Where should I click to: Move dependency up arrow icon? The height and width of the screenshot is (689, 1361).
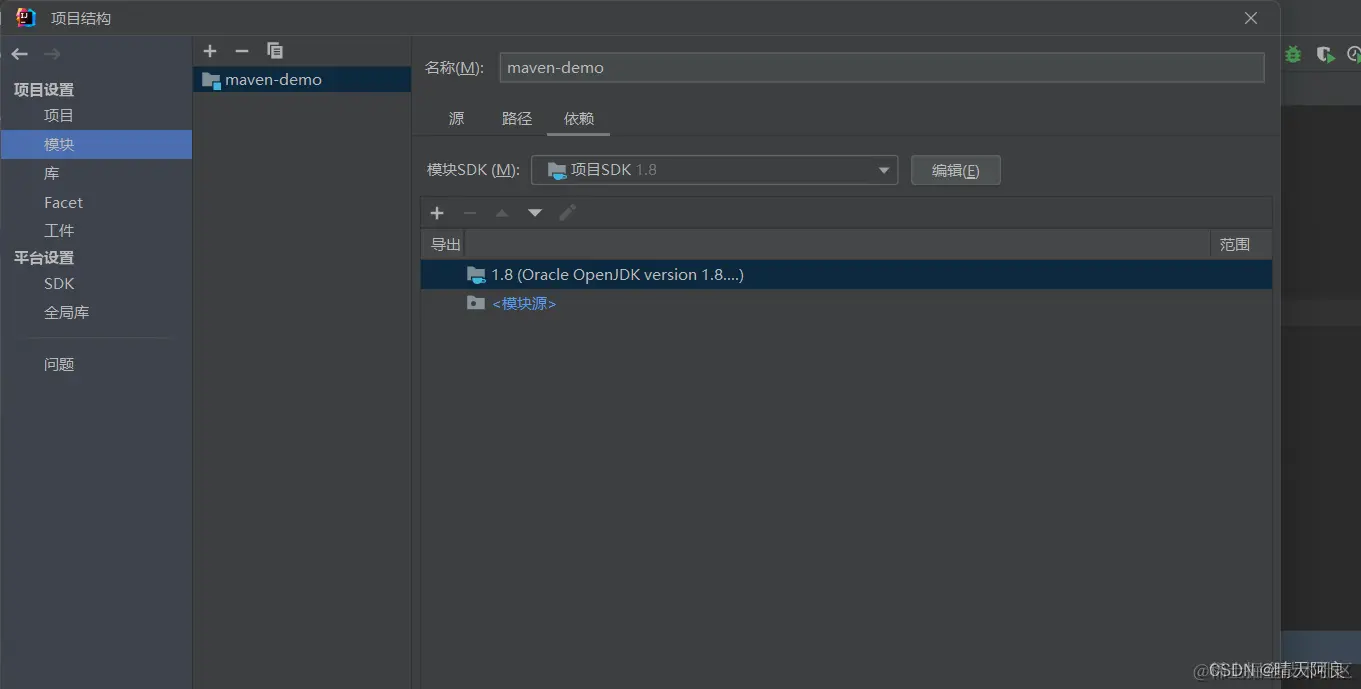click(502, 213)
